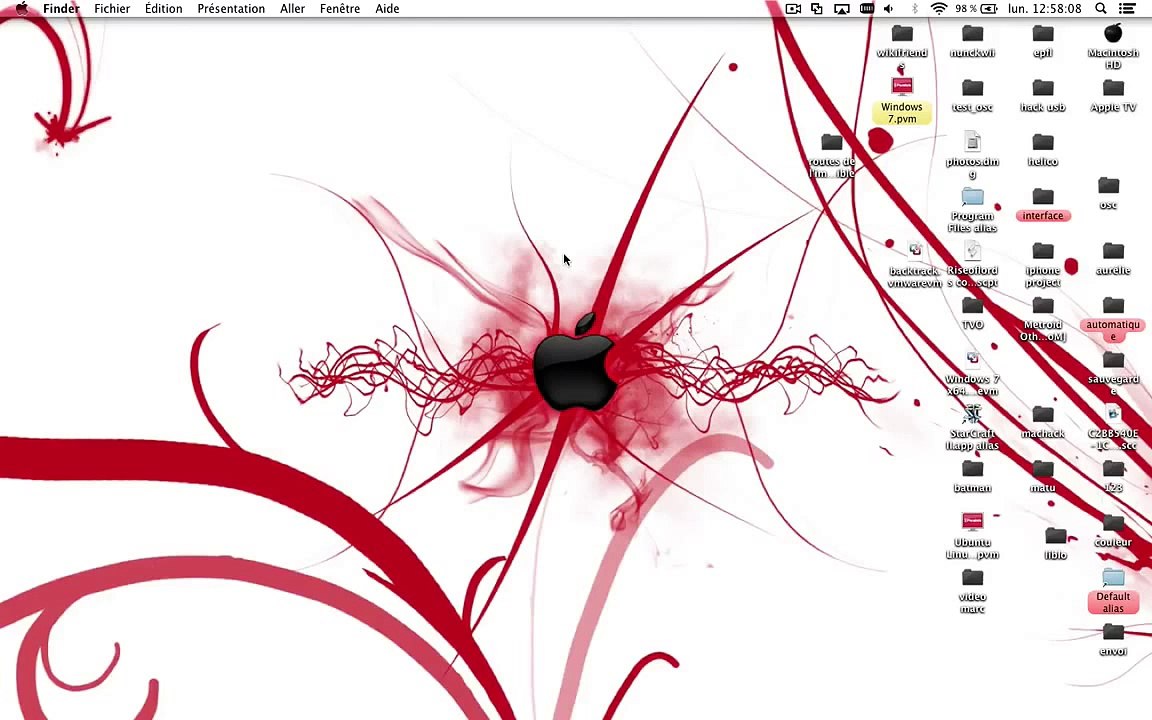The image size is (1152, 720).
Task: Select the aurelie folder
Action: point(1114,251)
